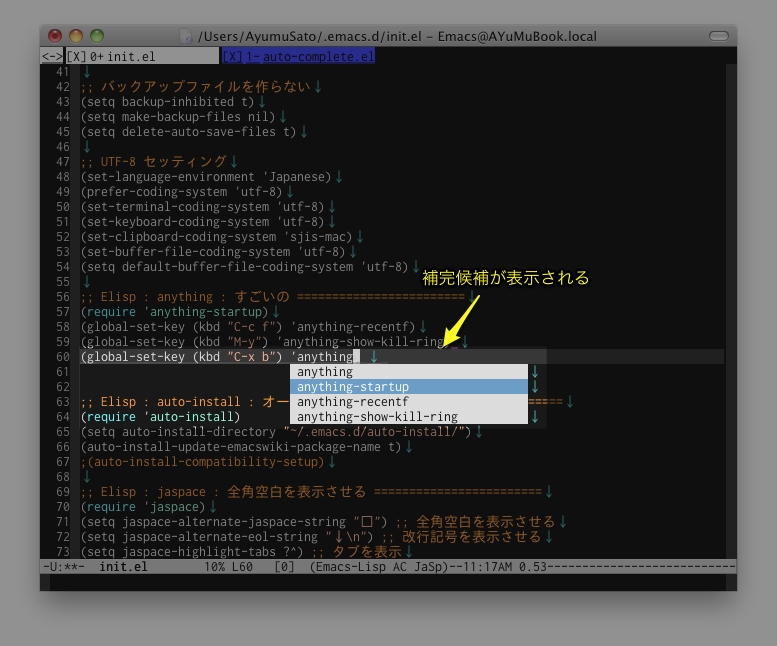777x646 pixels.
Task: Click the init.el buffer name in mode line
Action: [125, 566]
